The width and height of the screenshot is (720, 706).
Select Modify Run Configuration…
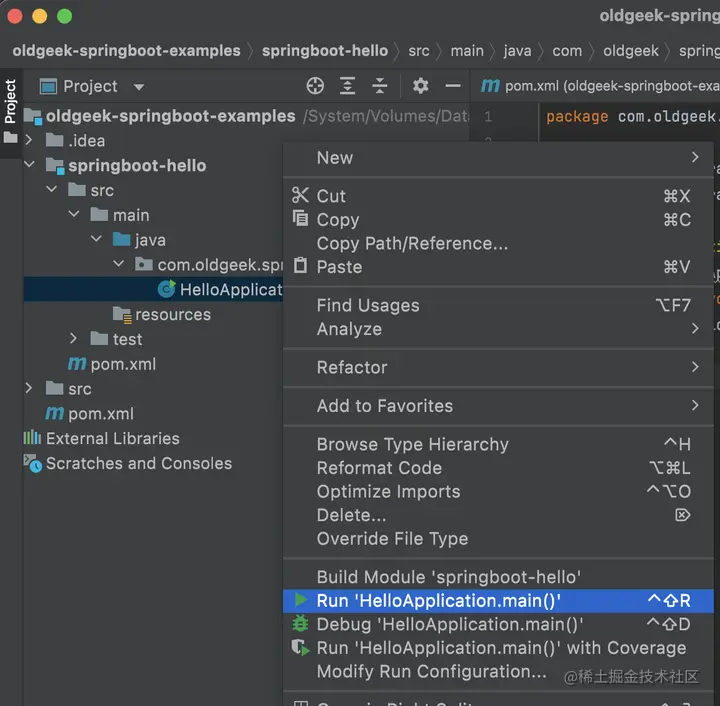[x=498, y=671]
